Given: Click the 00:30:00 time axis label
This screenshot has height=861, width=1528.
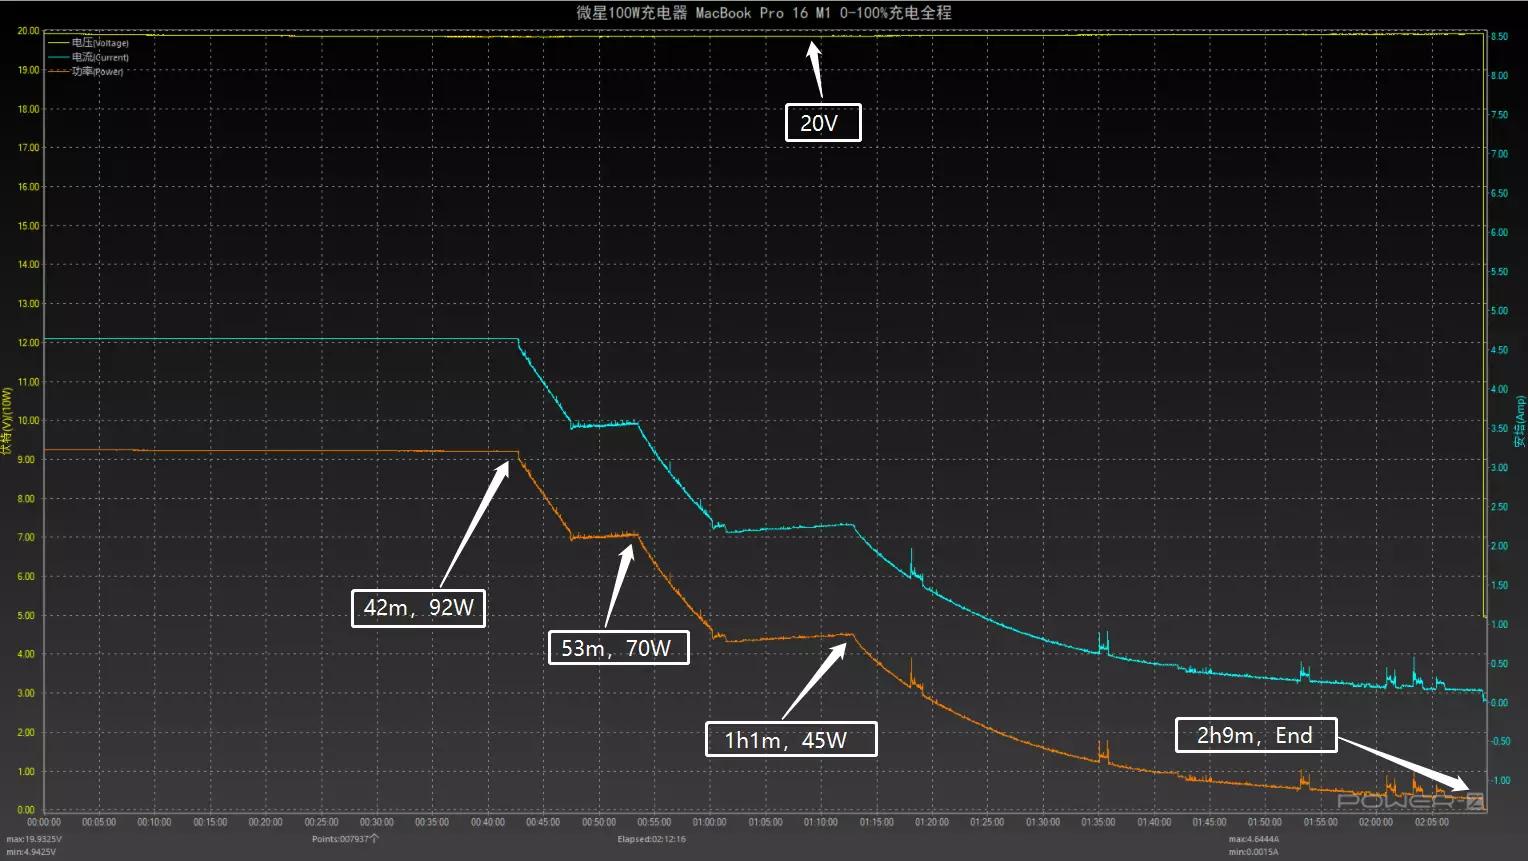Looking at the screenshot, I should 377,822.
